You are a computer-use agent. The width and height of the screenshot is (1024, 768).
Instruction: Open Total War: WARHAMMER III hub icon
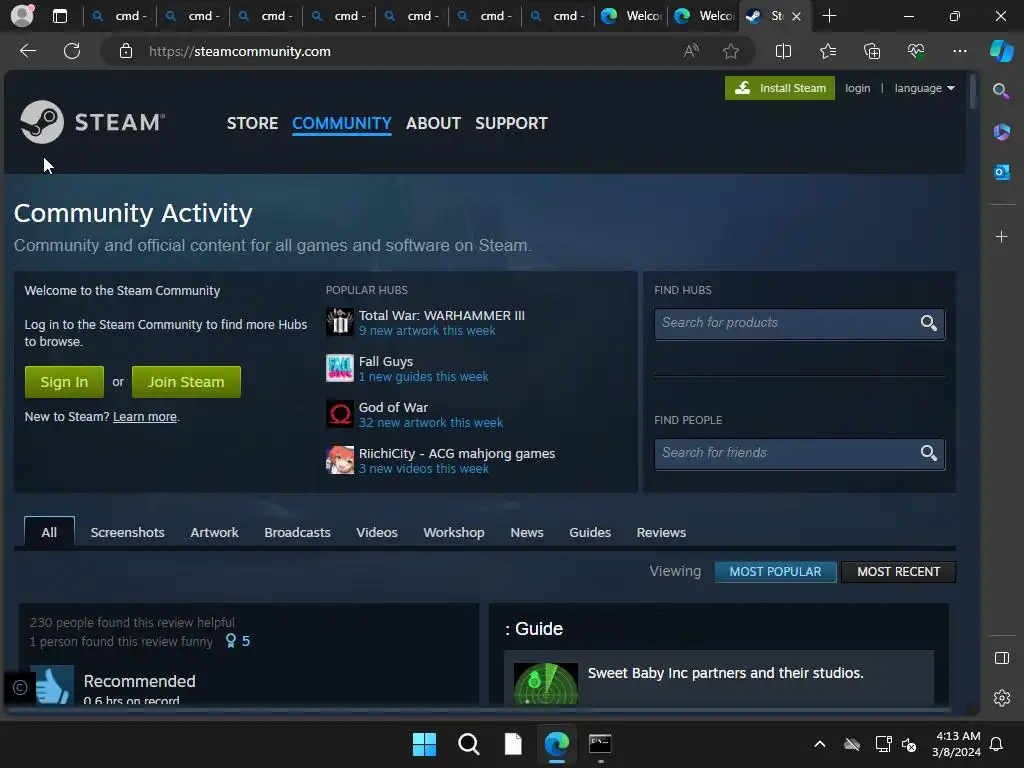pos(340,322)
